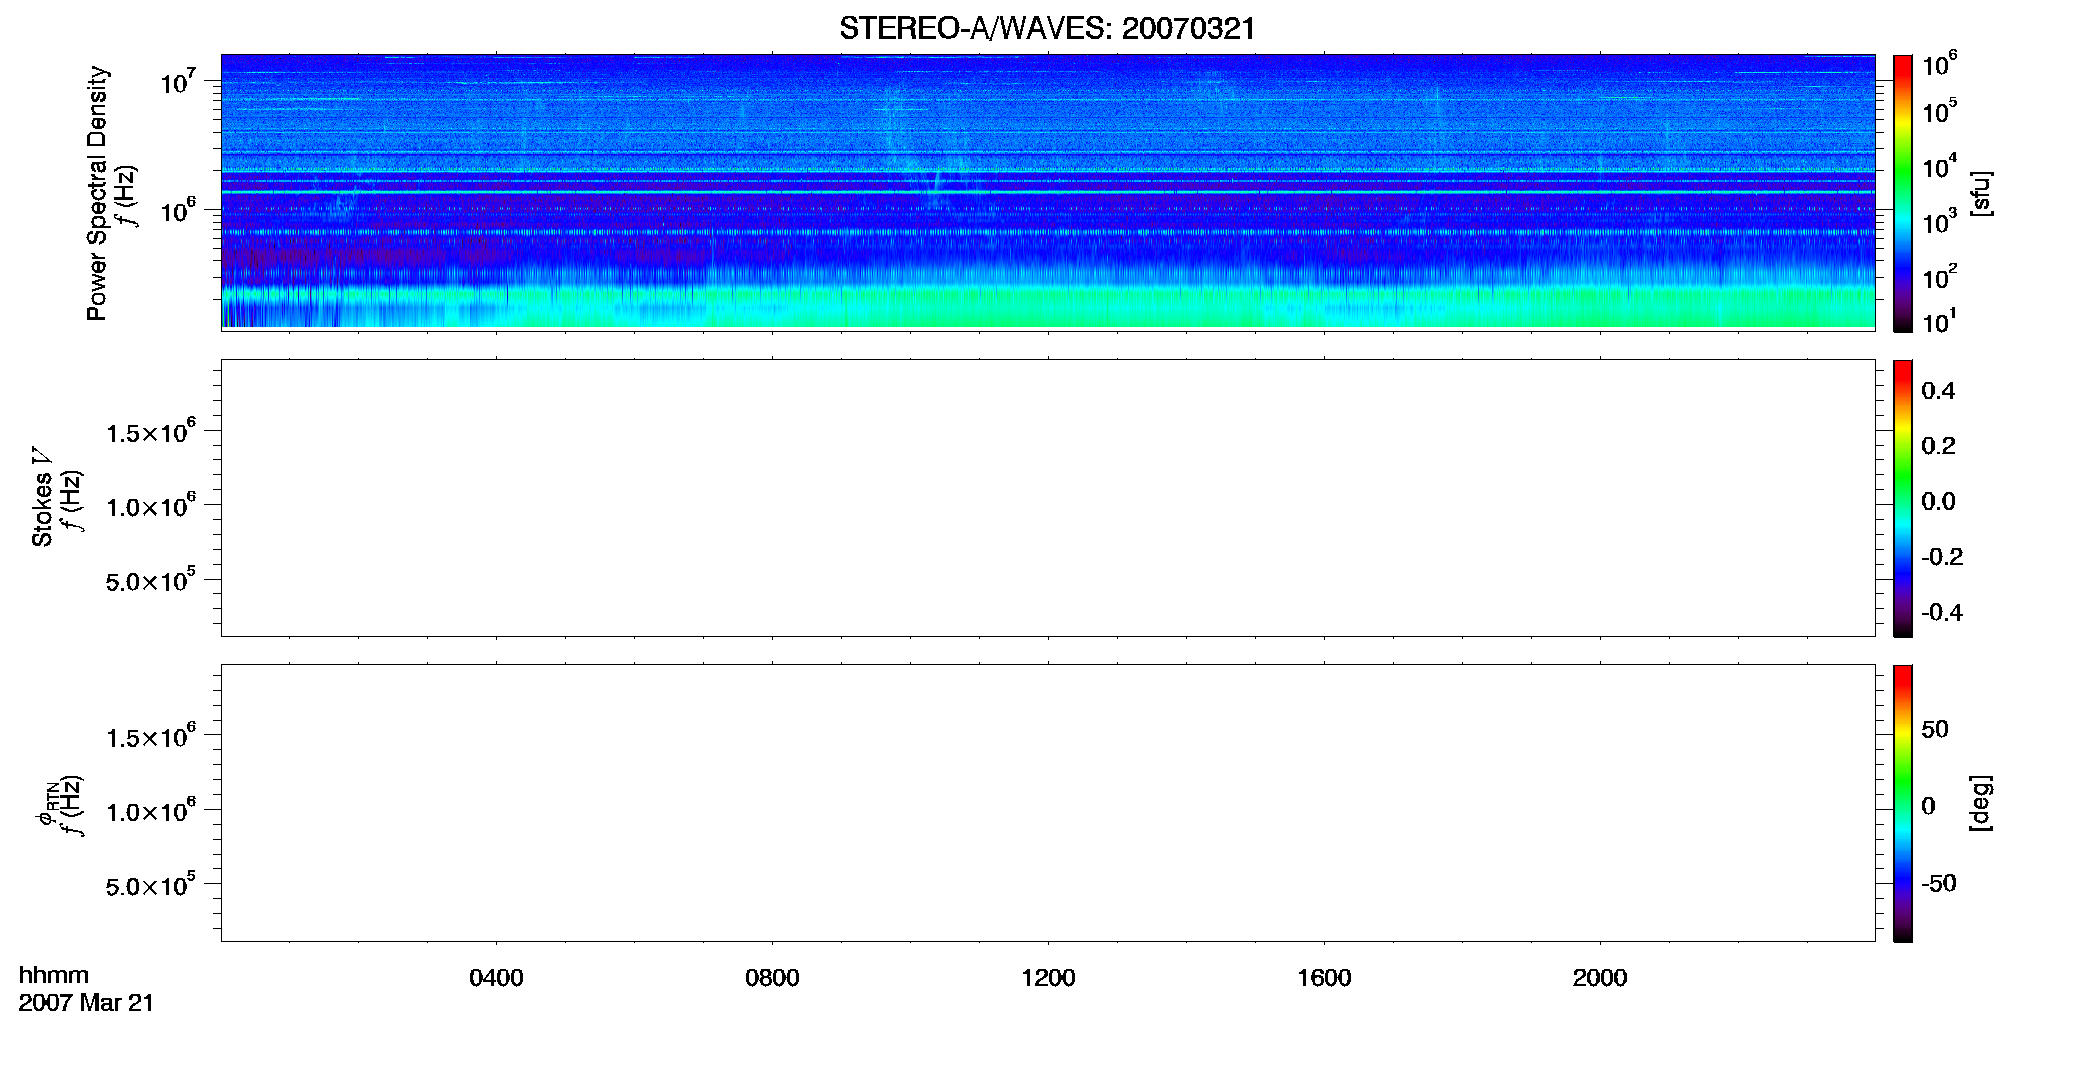Click the 10^3 label on sfu color bar

pos(1939,221)
